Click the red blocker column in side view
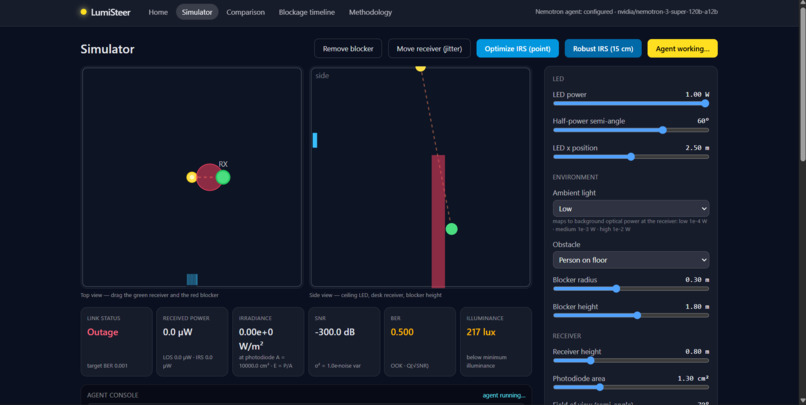The height and width of the screenshot is (405, 806). 438,221
